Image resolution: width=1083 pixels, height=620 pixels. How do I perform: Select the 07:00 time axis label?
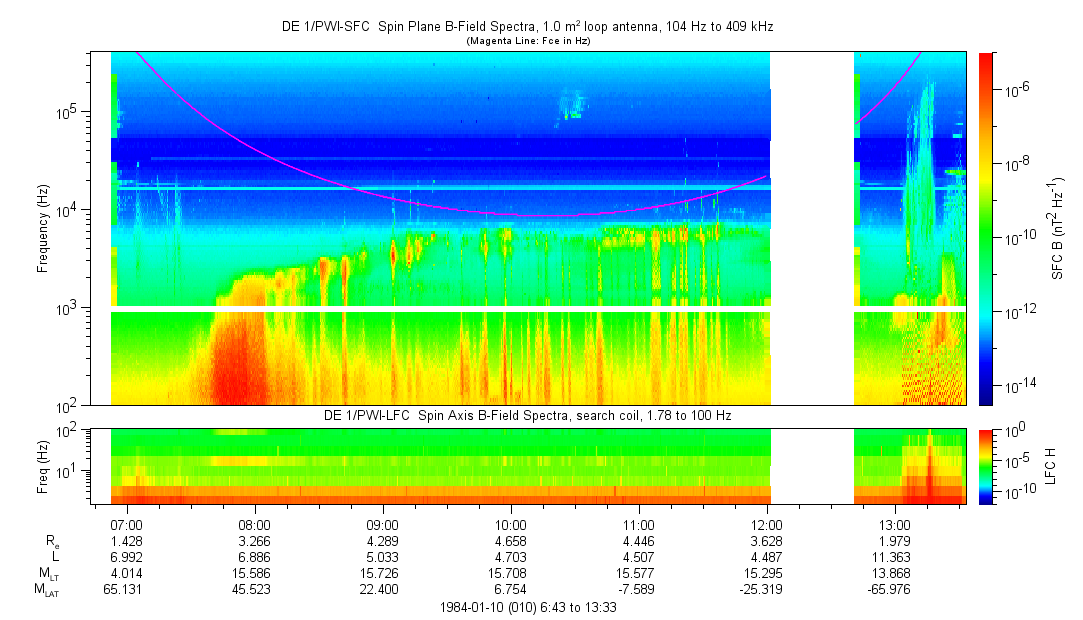[x=127, y=524]
